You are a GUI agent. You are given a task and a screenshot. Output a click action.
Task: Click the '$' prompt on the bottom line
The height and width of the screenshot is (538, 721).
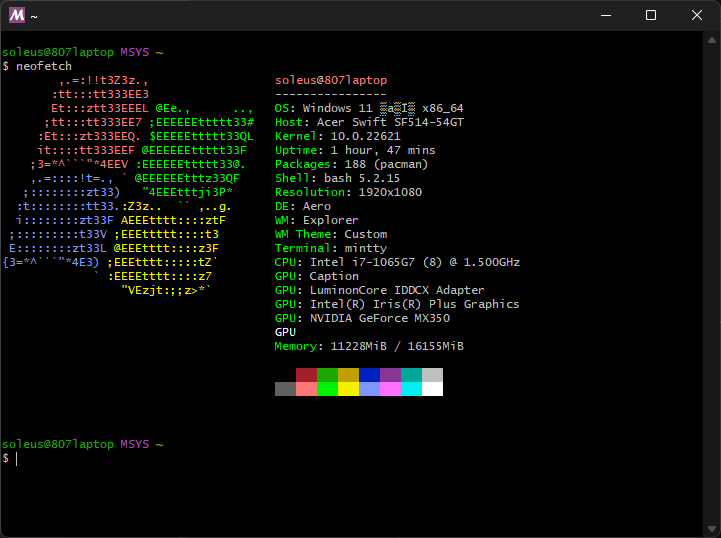coord(6,458)
